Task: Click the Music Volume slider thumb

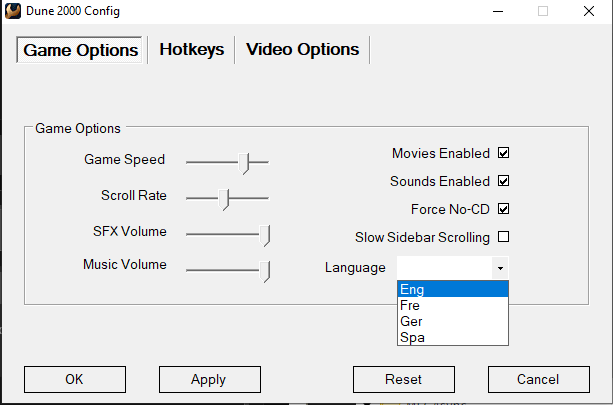Action: pyautogui.click(x=266, y=270)
